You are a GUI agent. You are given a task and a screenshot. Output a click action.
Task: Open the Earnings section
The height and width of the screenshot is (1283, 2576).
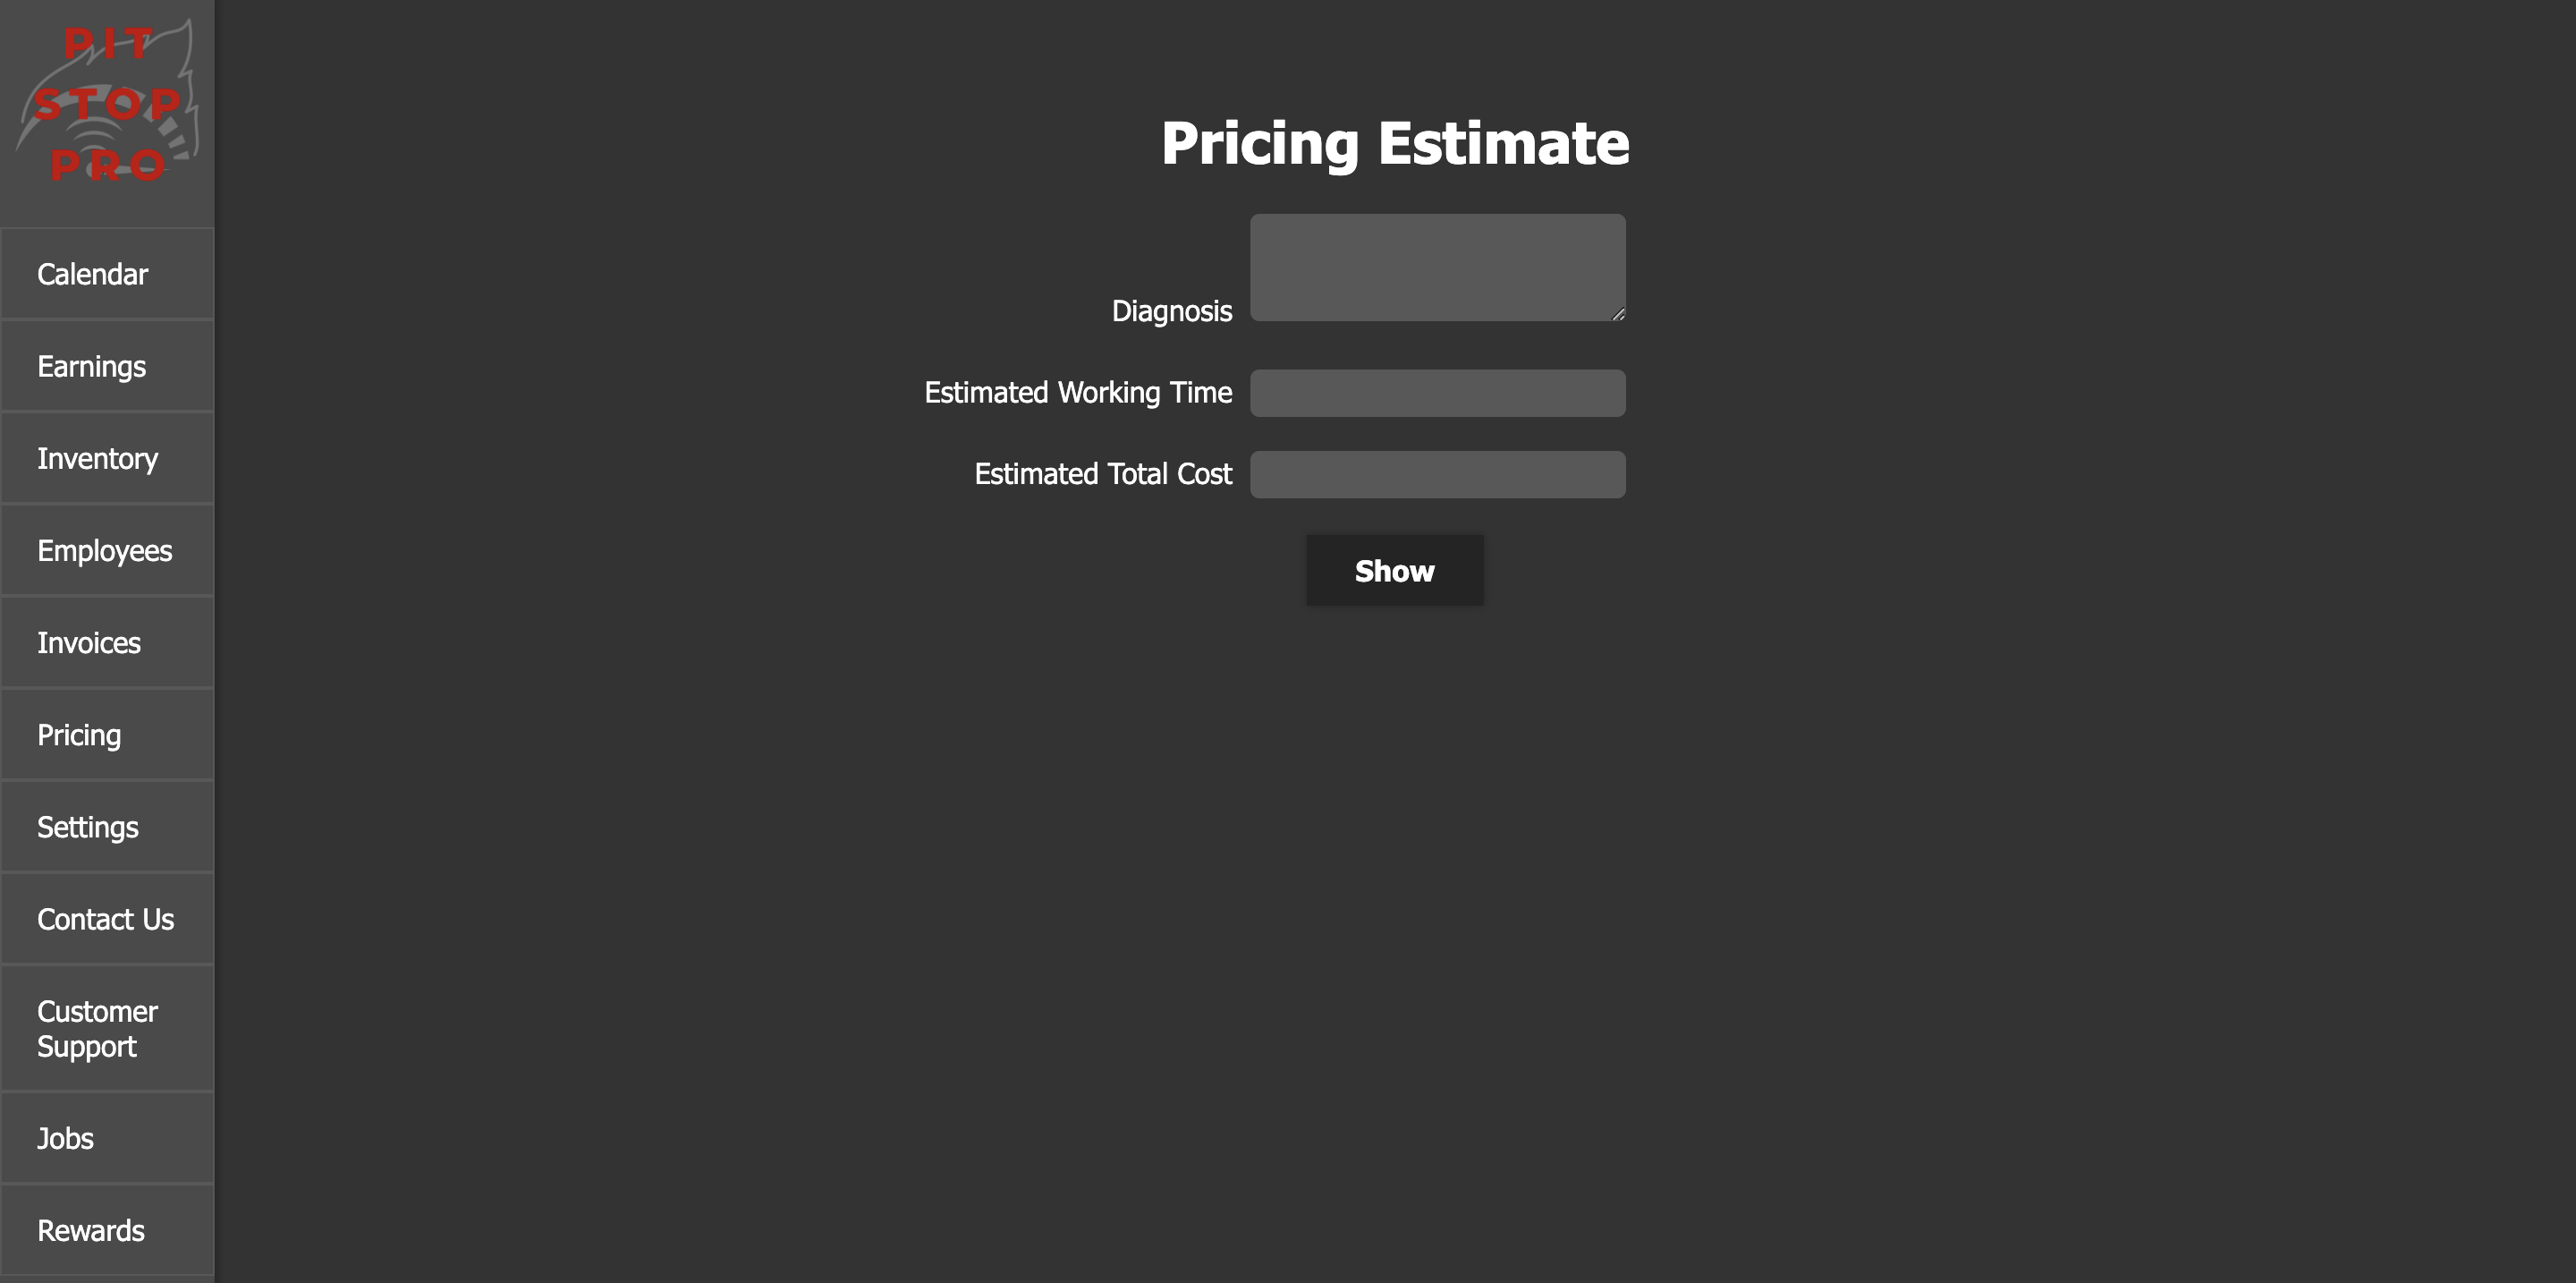(x=106, y=366)
